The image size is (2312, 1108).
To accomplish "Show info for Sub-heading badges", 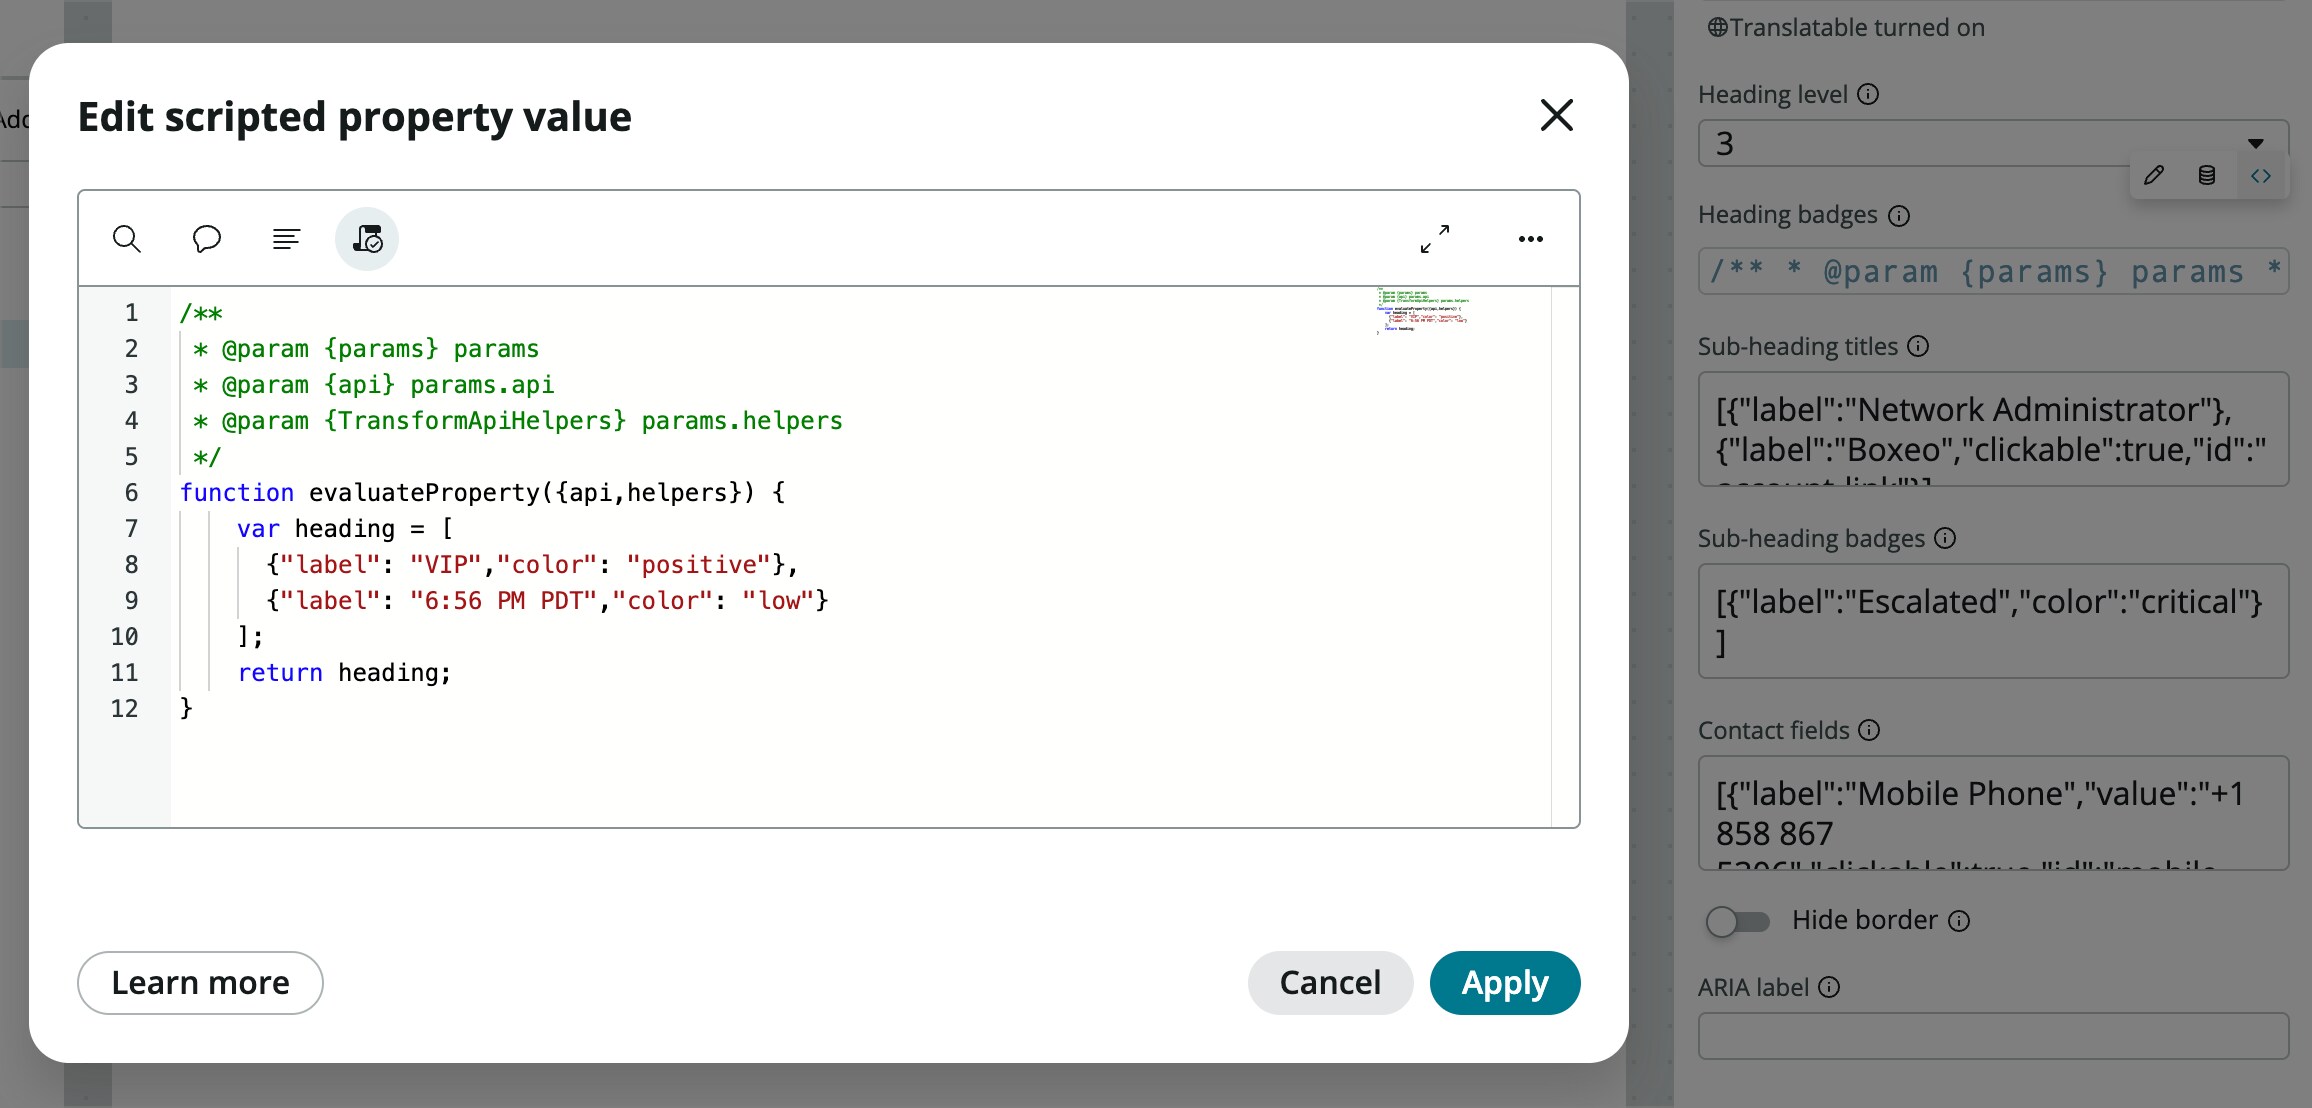I will [x=1945, y=538].
